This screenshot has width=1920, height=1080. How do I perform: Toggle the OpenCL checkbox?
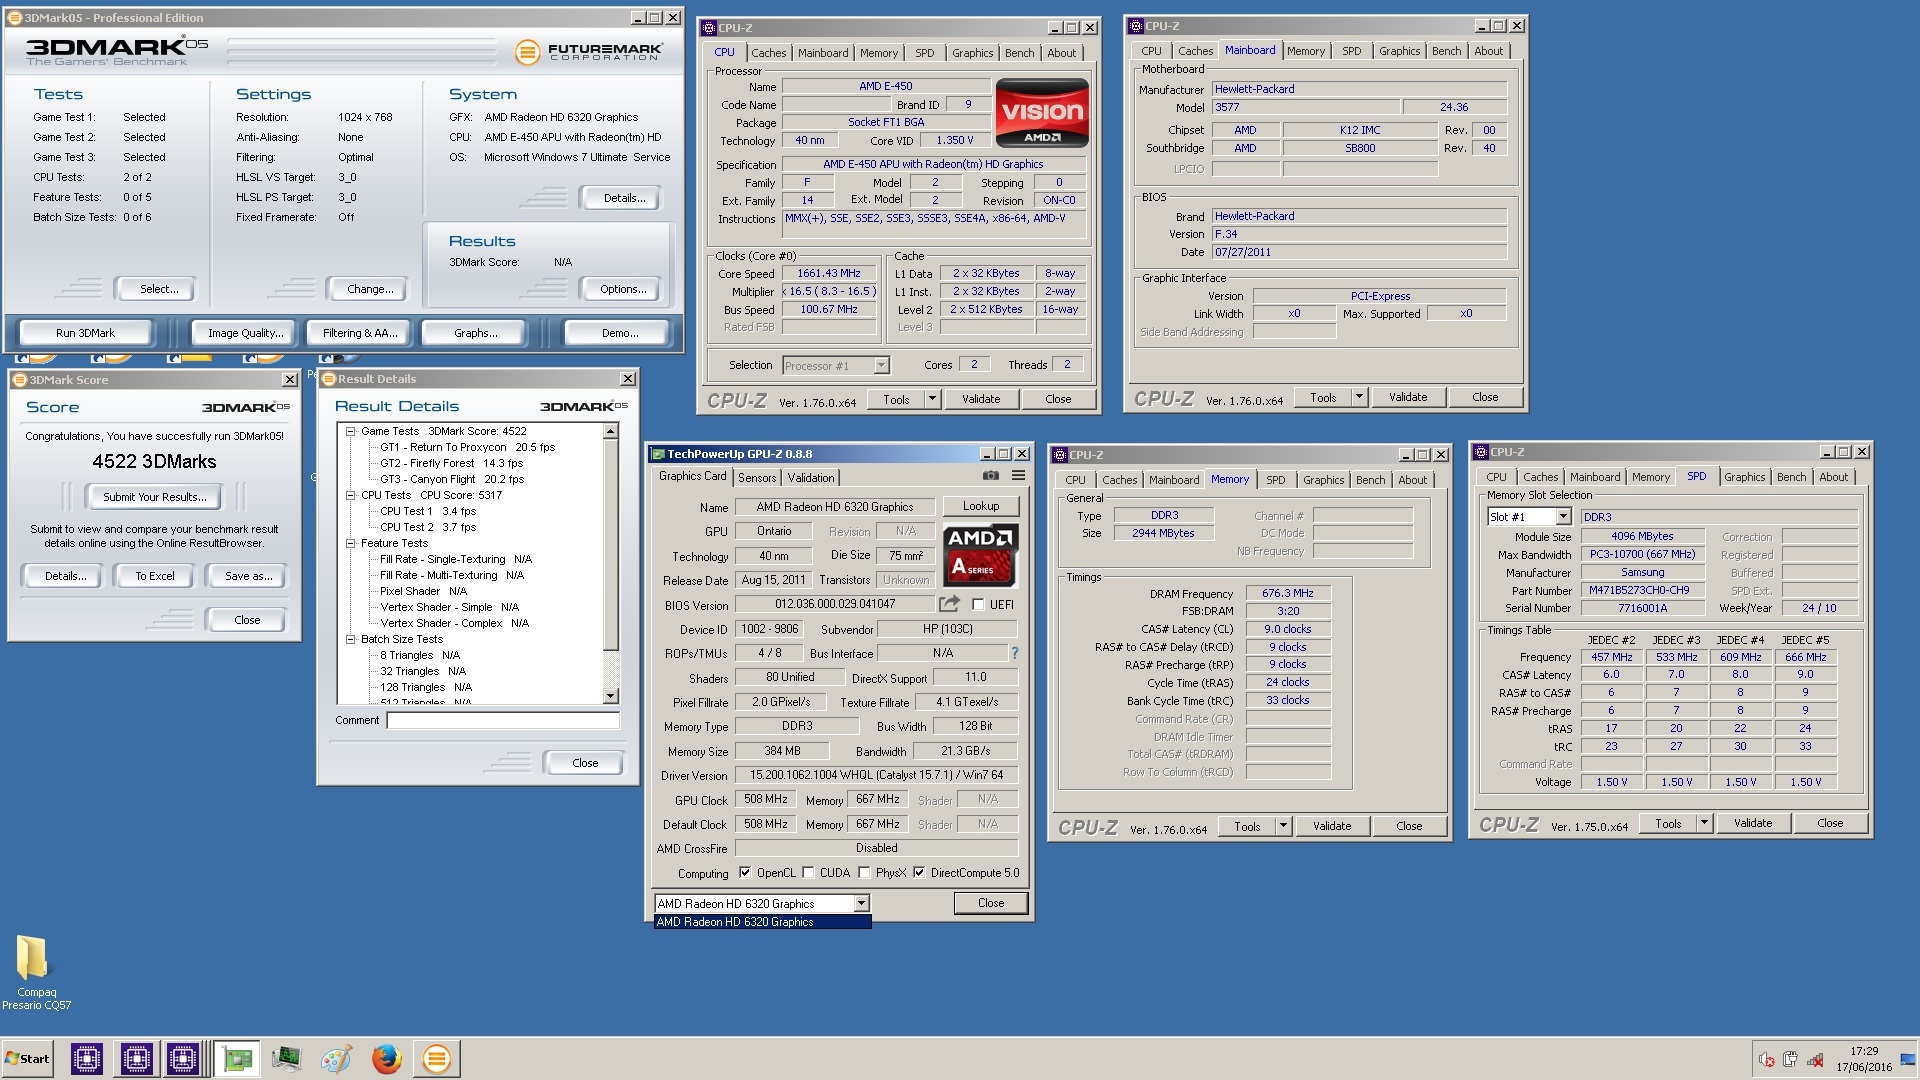744,873
